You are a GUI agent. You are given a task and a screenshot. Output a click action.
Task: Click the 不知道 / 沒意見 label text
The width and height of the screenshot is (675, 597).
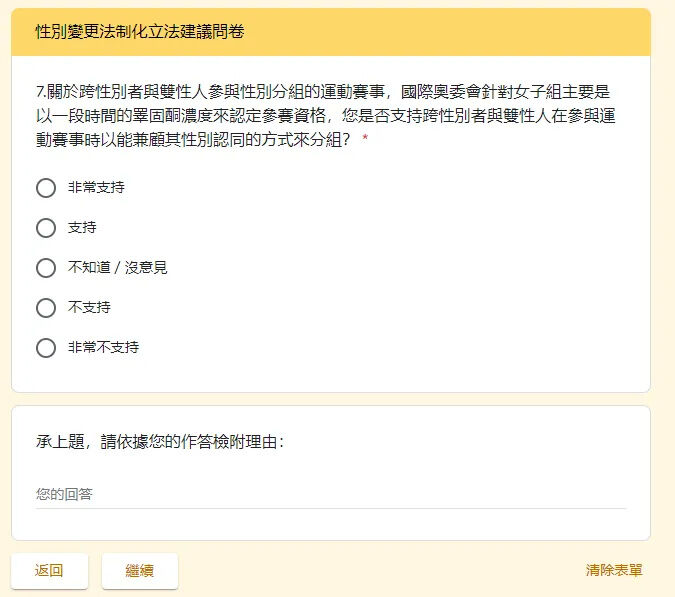[118, 267]
